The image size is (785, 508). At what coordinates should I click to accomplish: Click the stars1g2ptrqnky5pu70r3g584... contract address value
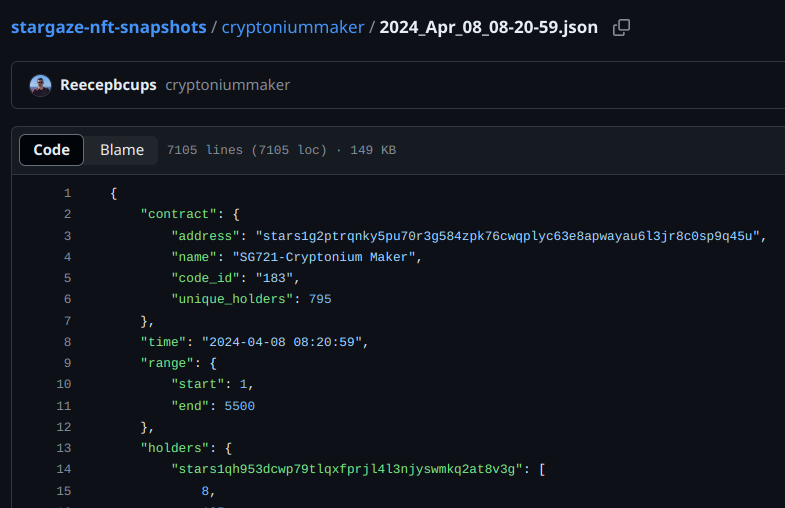[508, 236]
